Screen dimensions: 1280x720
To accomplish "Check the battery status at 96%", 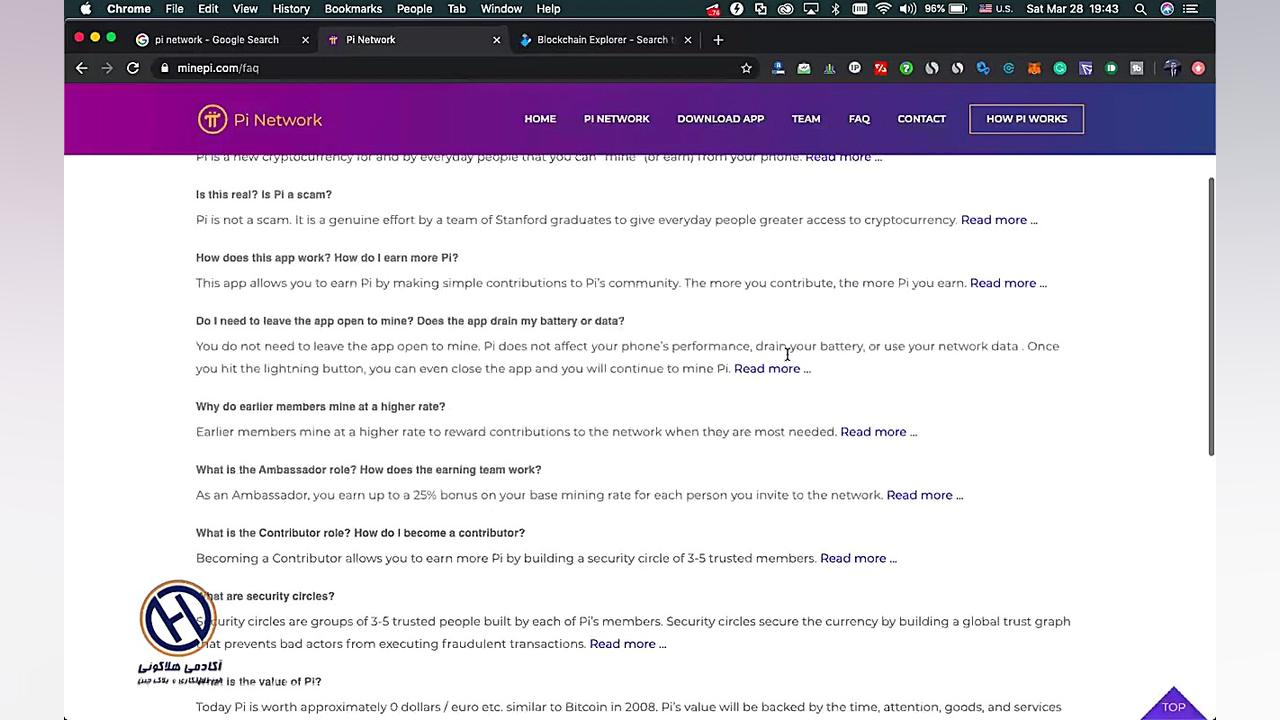I will (x=945, y=9).
